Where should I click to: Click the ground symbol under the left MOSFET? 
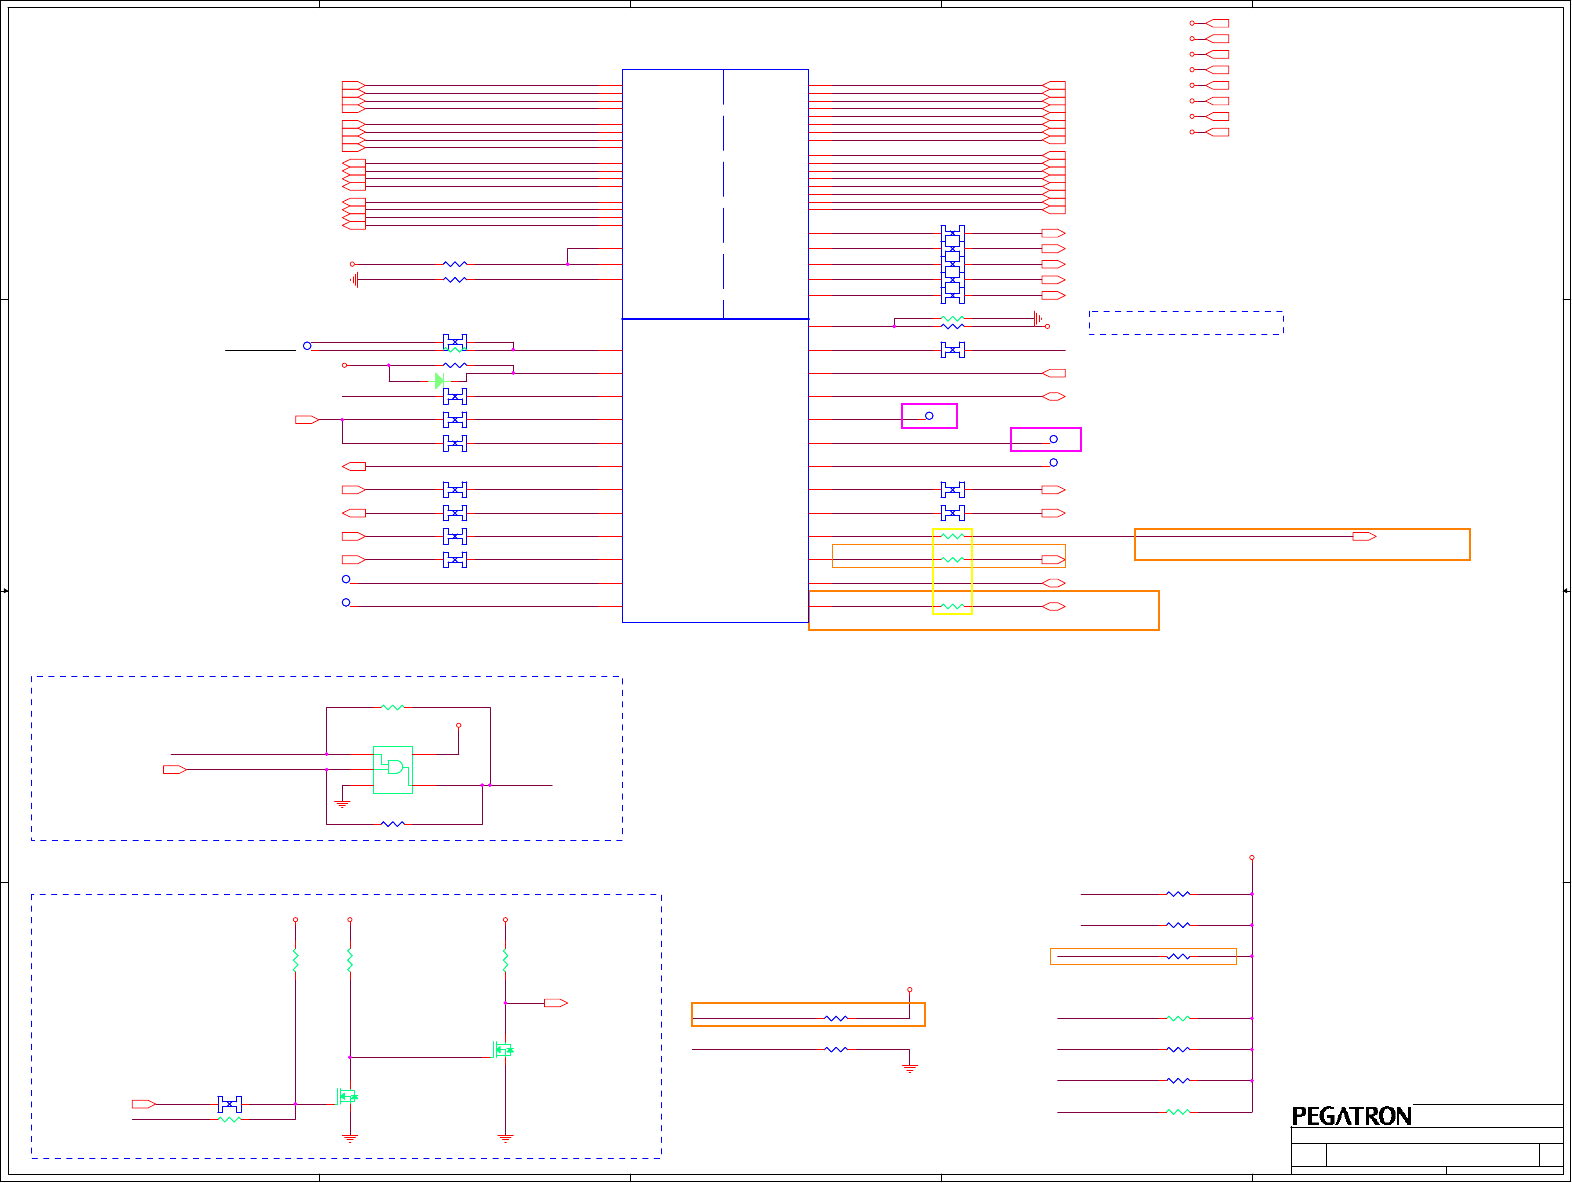coord(350,1137)
